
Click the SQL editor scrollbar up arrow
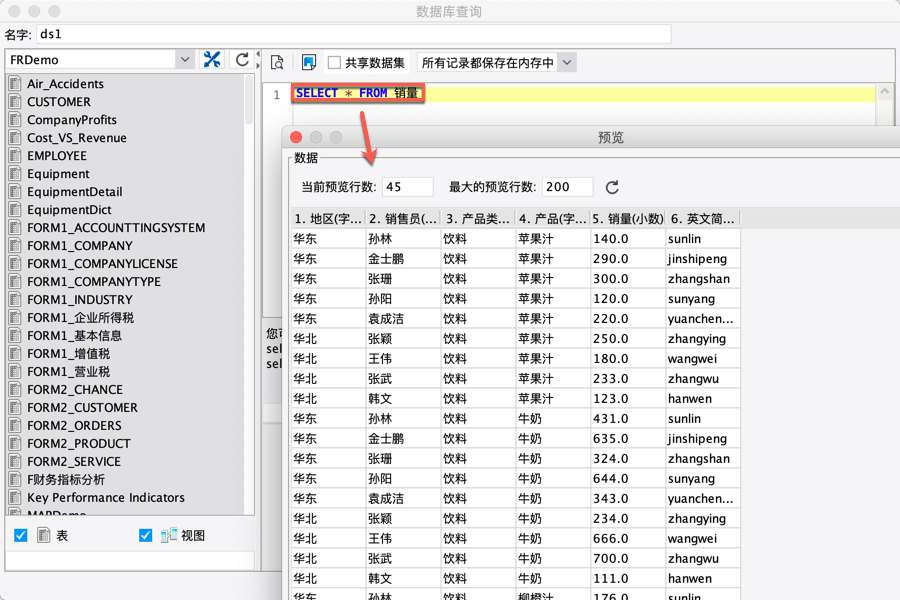[x=885, y=91]
